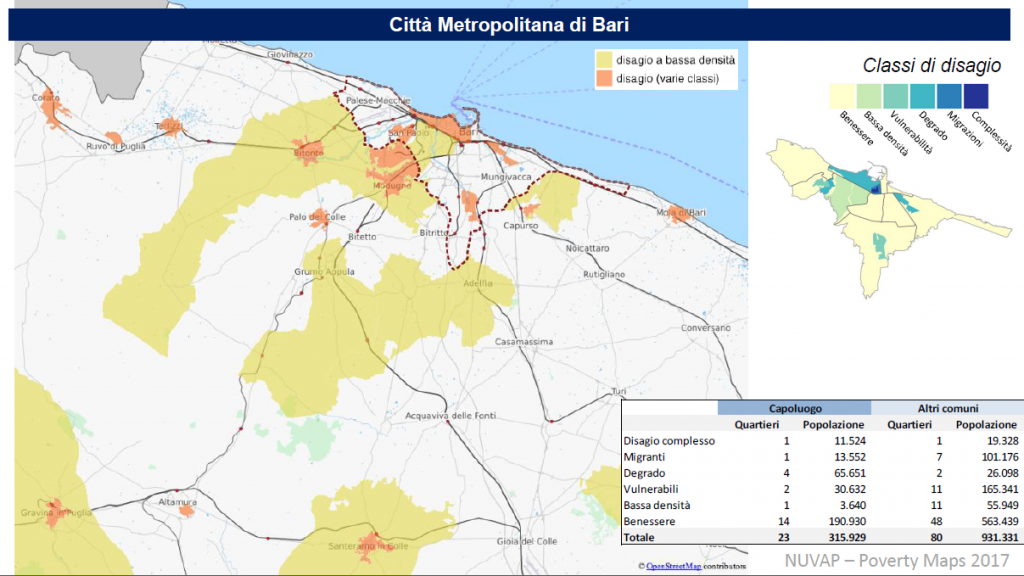Image resolution: width=1024 pixels, height=576 pixels.
Task: Select the pale yellow Benessere class swatch
Action: point(842,96)
